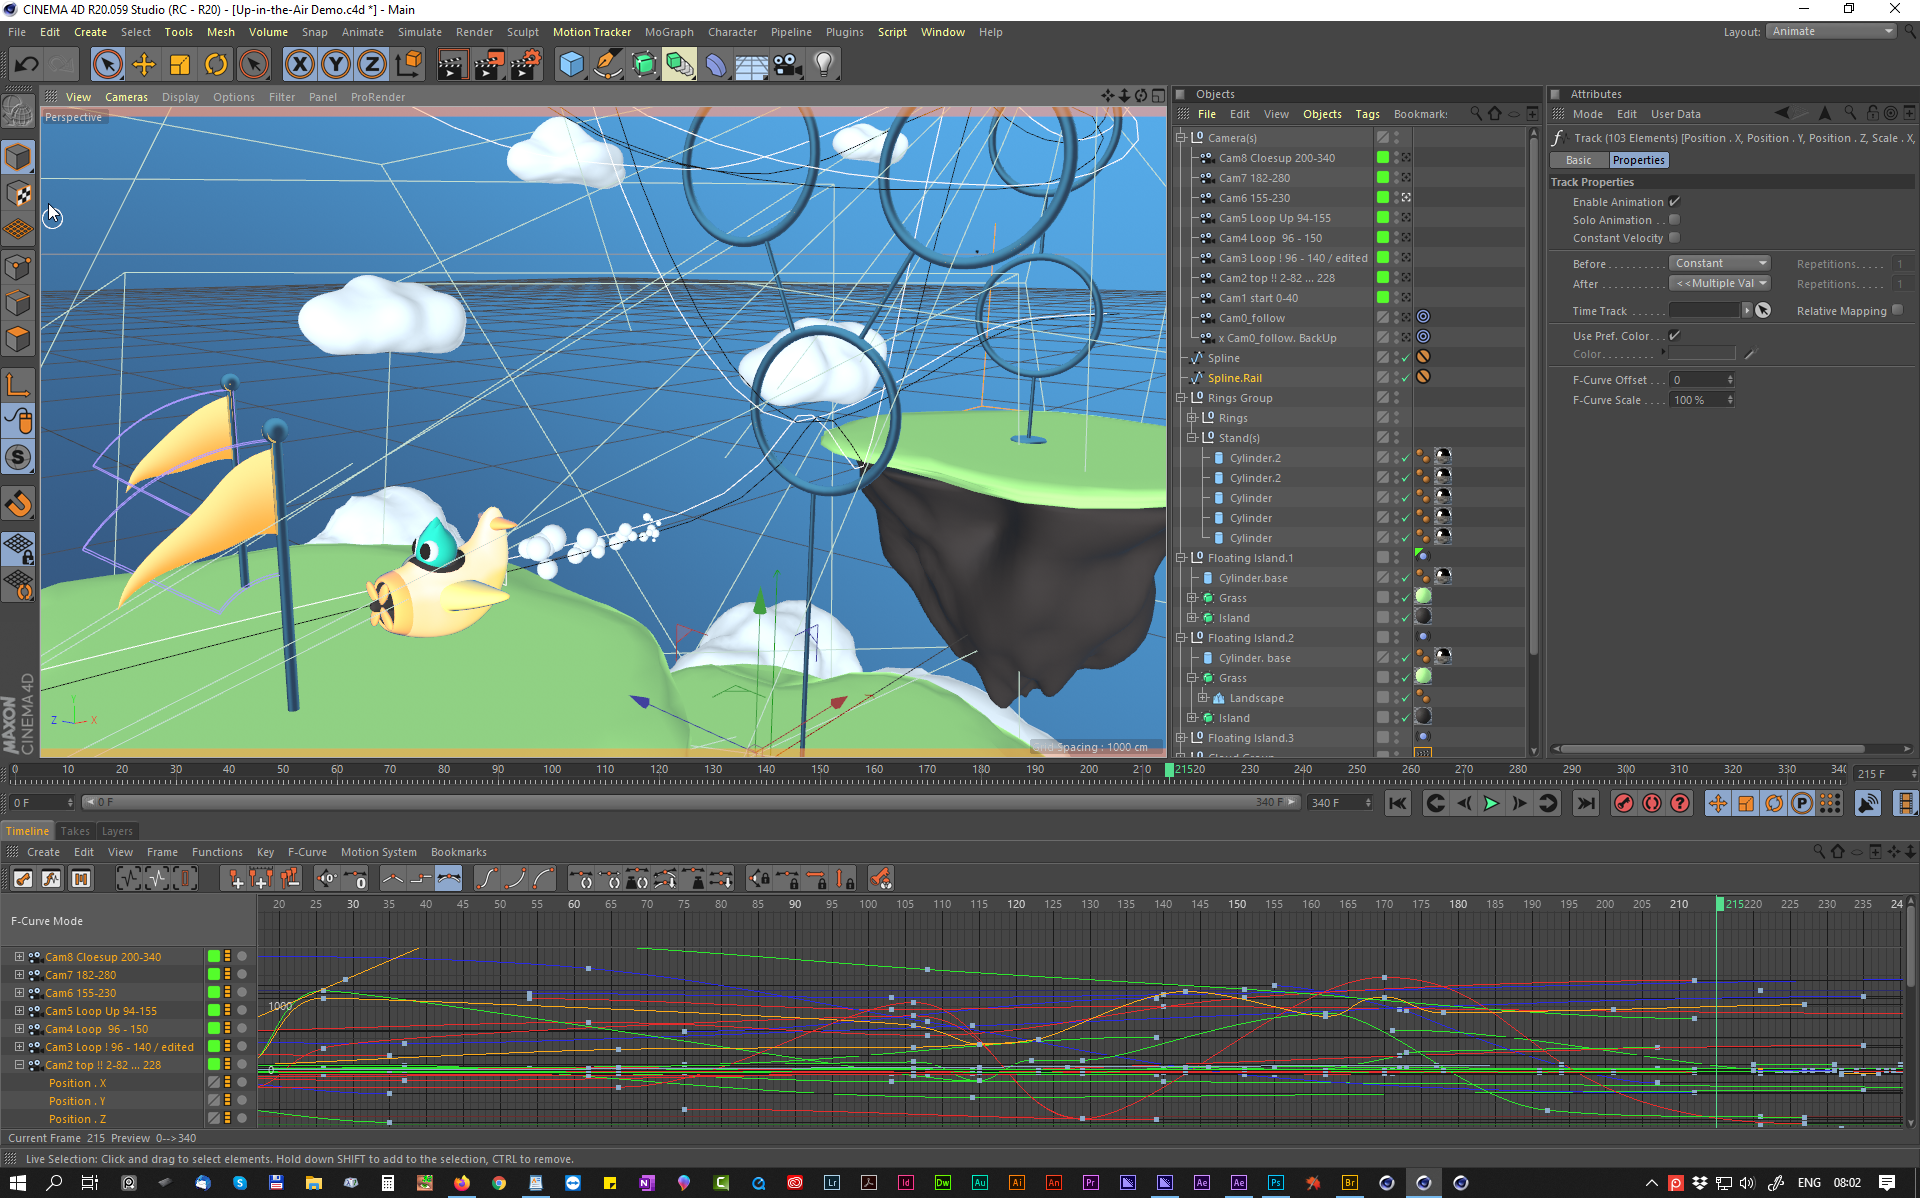Screen dimensions: 1920x1198
Task: Click the Attributes horizontal scrollbar
Action: [x=1712, y=748]
